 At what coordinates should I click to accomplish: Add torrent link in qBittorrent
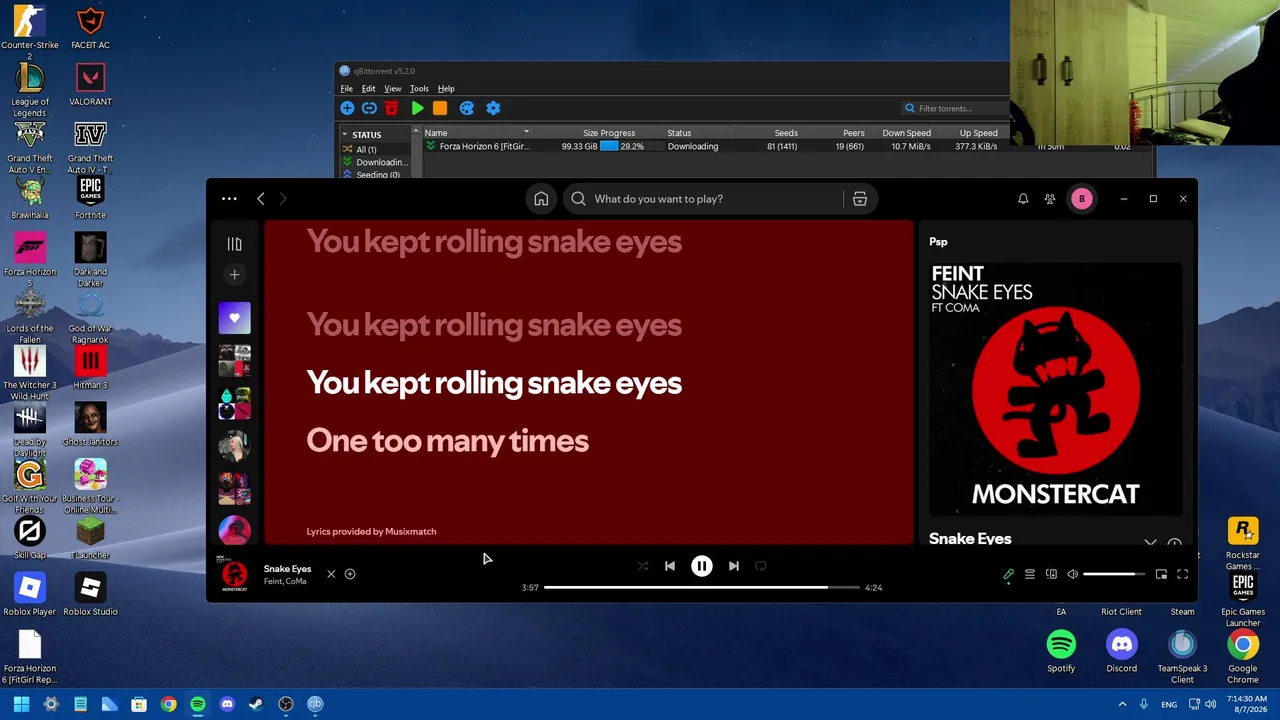pos(369,108)
